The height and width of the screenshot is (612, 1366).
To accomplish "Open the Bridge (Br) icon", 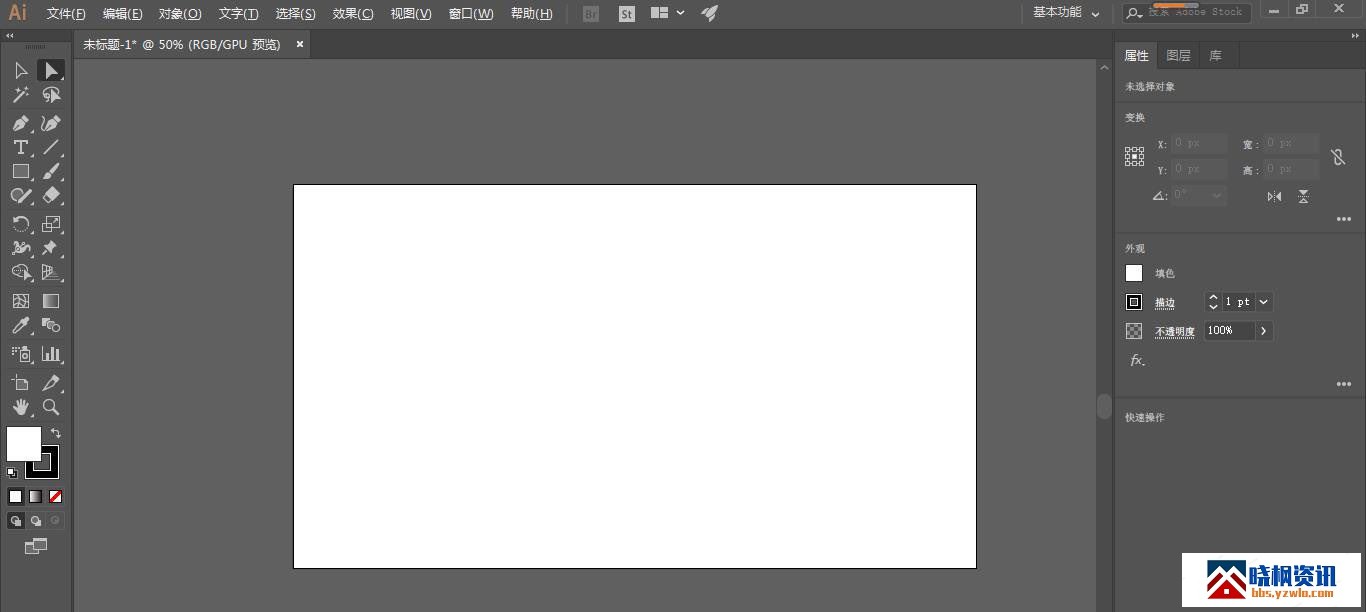I will tap(591, 14).
